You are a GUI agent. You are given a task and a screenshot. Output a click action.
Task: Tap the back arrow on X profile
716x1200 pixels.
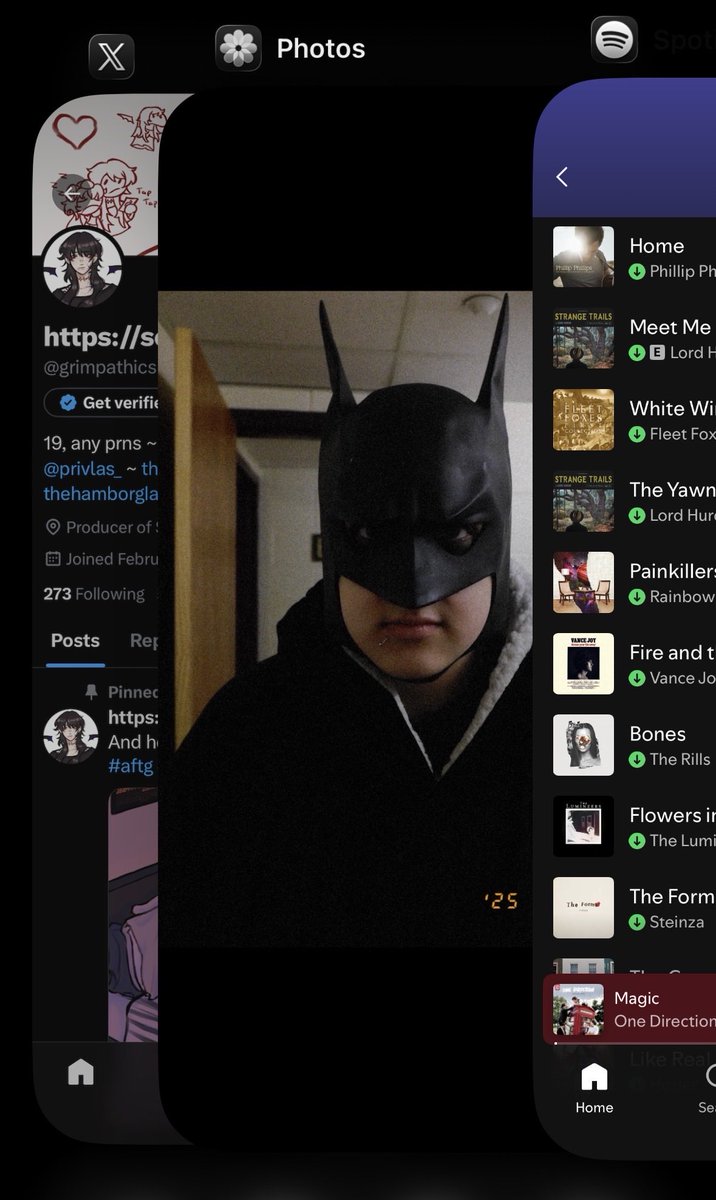[72, 193]
